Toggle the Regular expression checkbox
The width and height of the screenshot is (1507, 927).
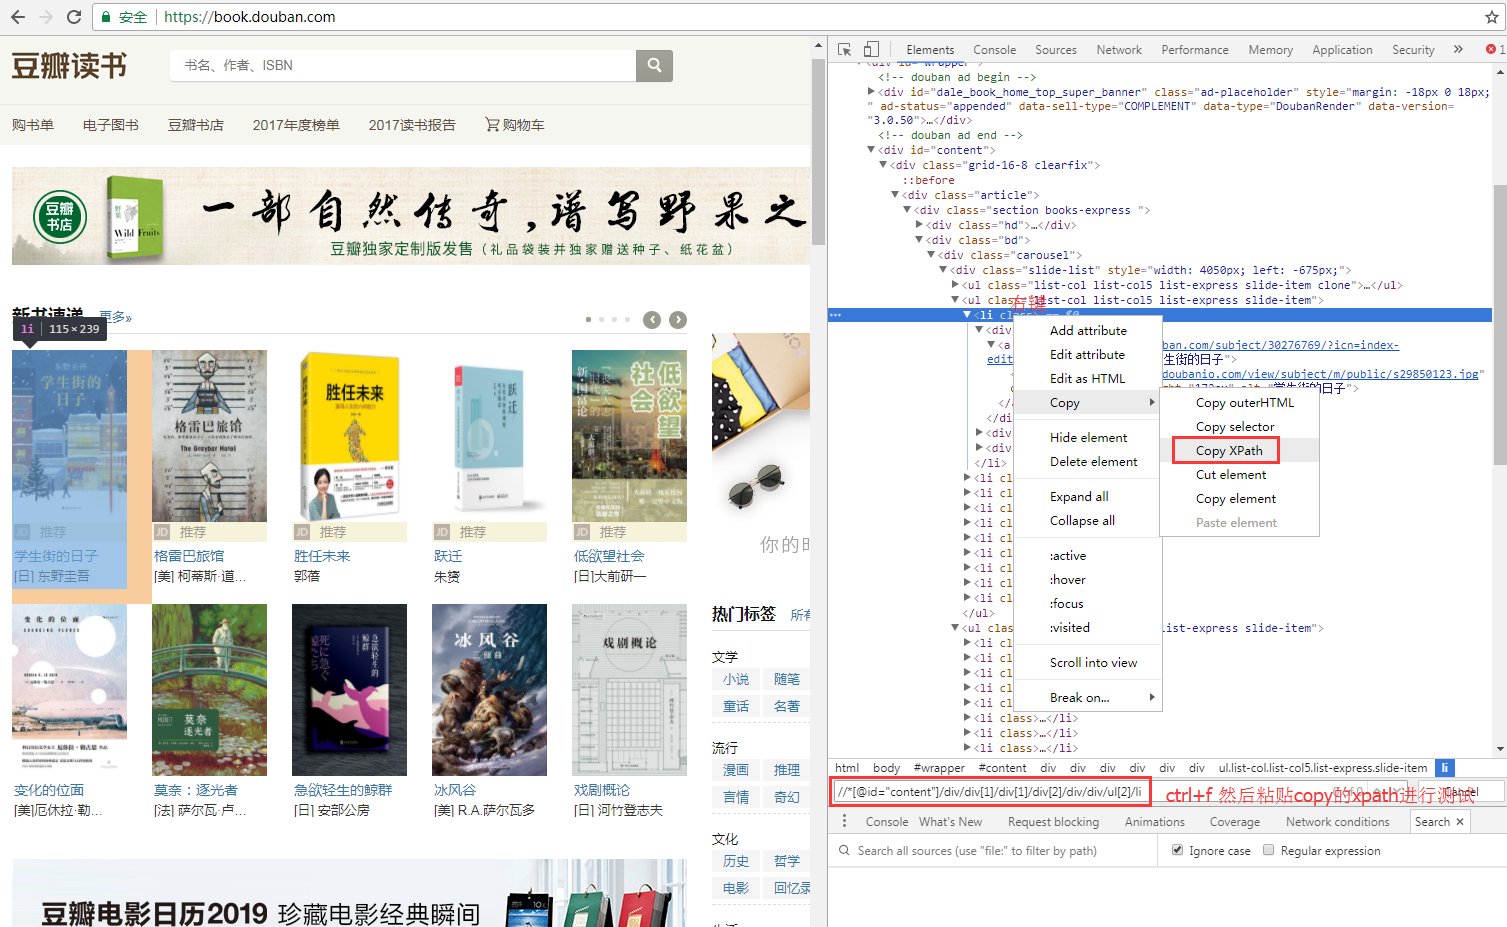(x=1269, y=850)
